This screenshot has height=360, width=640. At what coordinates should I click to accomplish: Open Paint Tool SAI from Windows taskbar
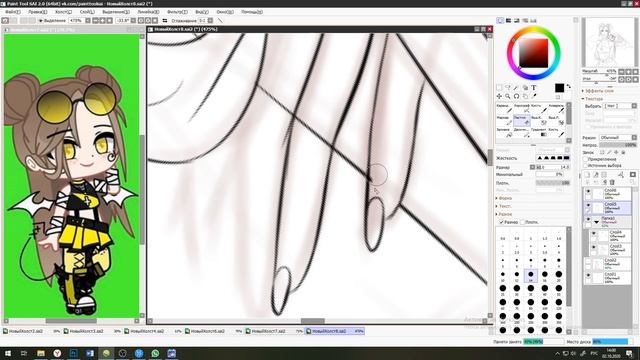[106, 353]
